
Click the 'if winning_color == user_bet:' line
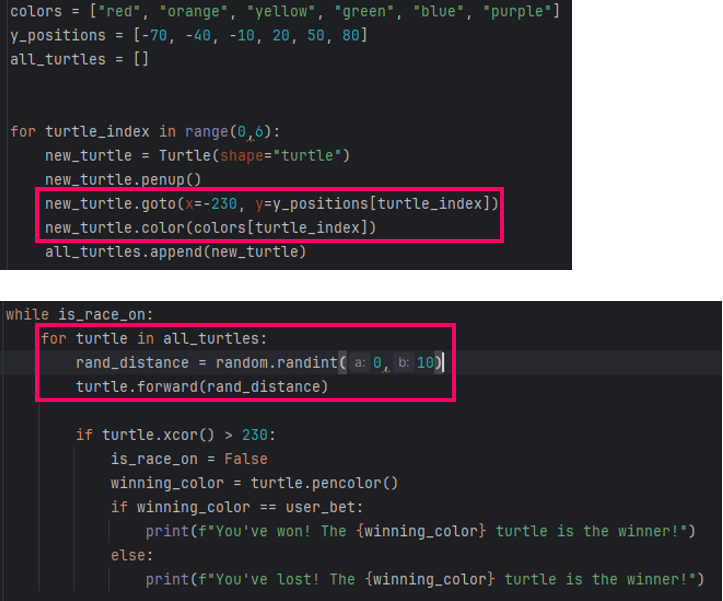coord(237,507)
